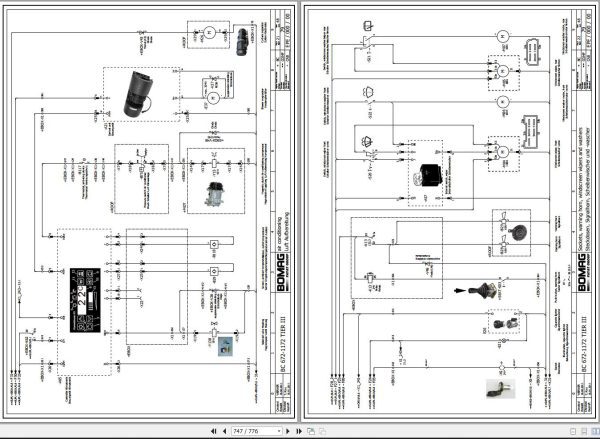Go to the first page
The width and height of the screenshot is (600, 439).
coord(214,431)
